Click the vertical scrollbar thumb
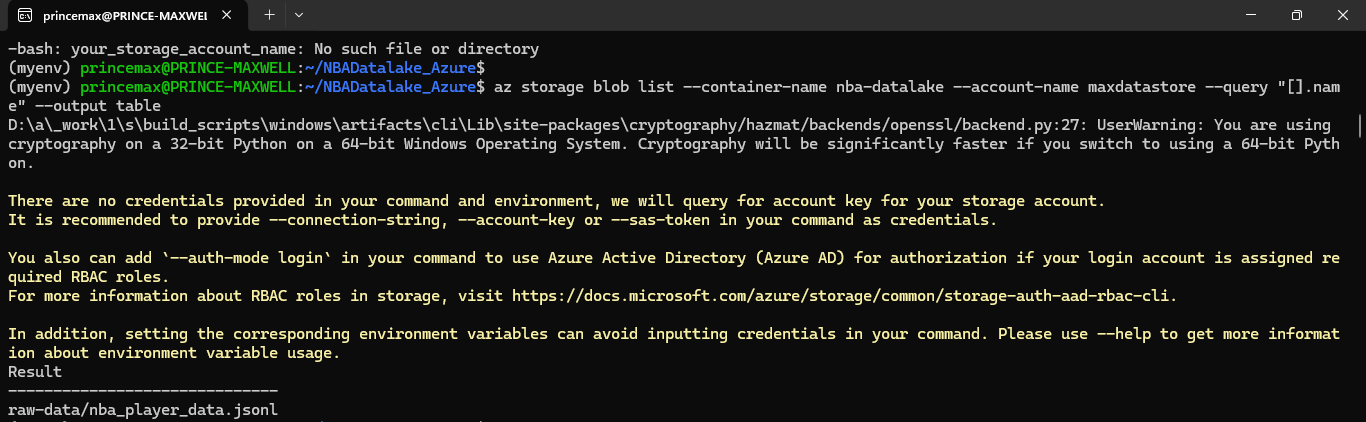 click(1359, 127)
